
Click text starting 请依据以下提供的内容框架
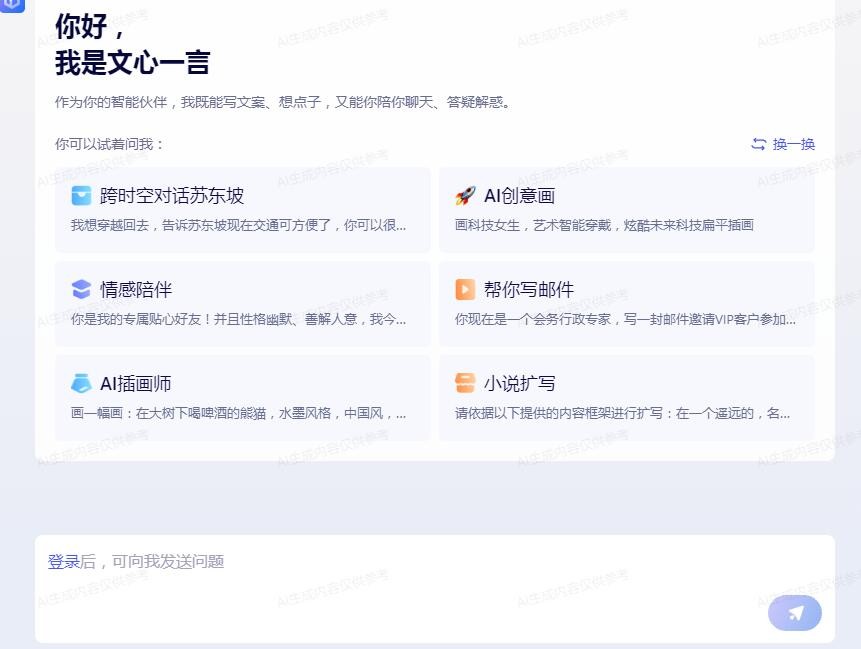click(622, 413)
